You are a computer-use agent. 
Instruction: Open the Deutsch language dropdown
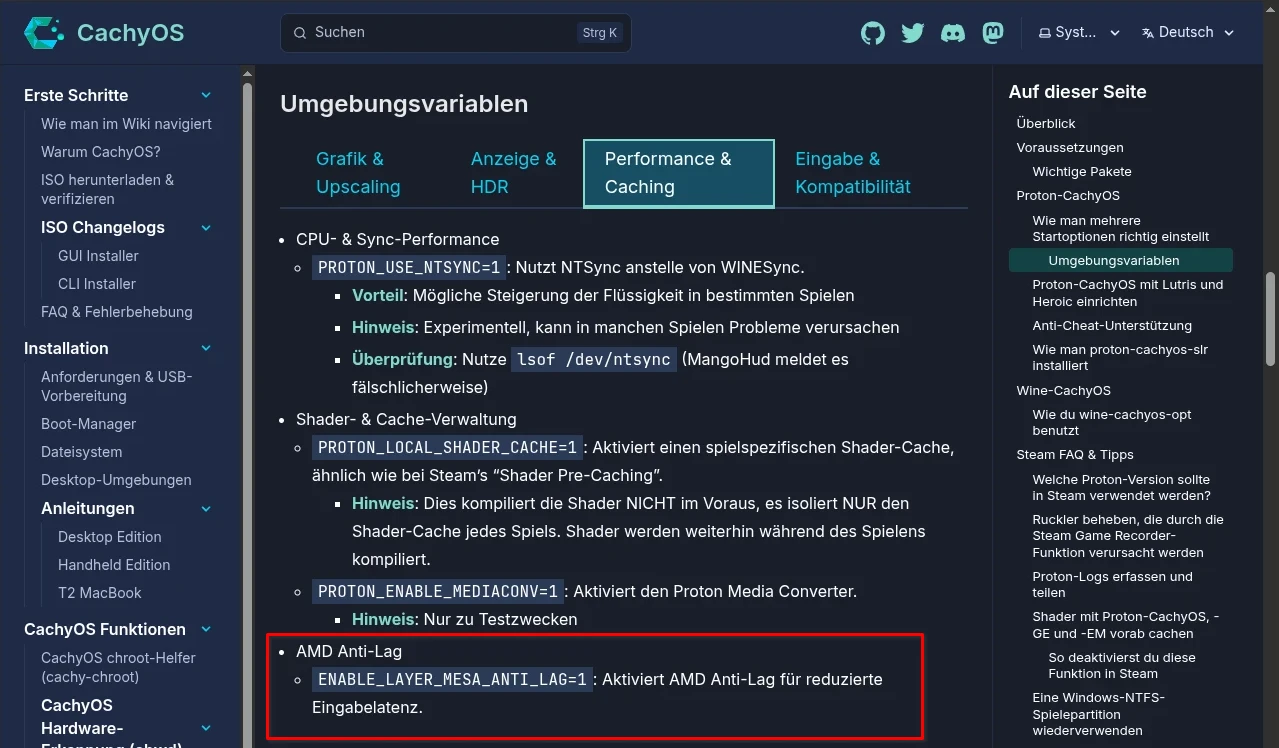1188,33
